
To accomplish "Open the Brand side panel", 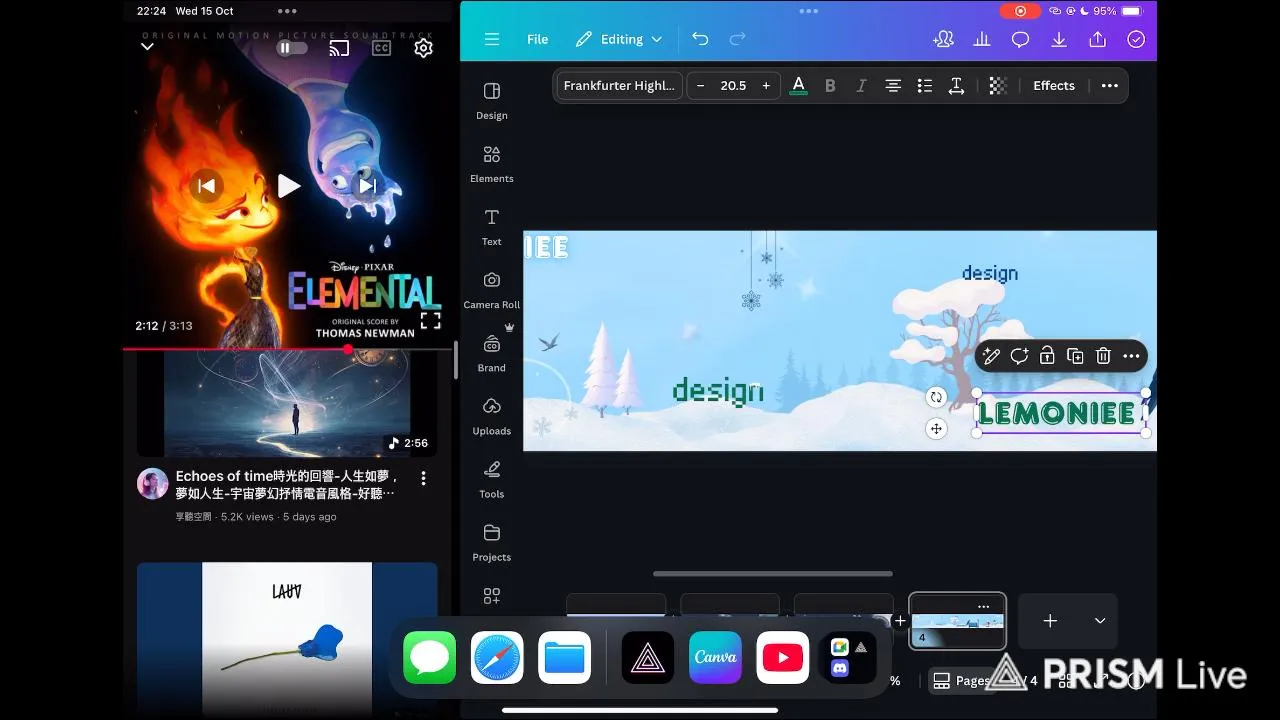I will [x=492, y=353].
